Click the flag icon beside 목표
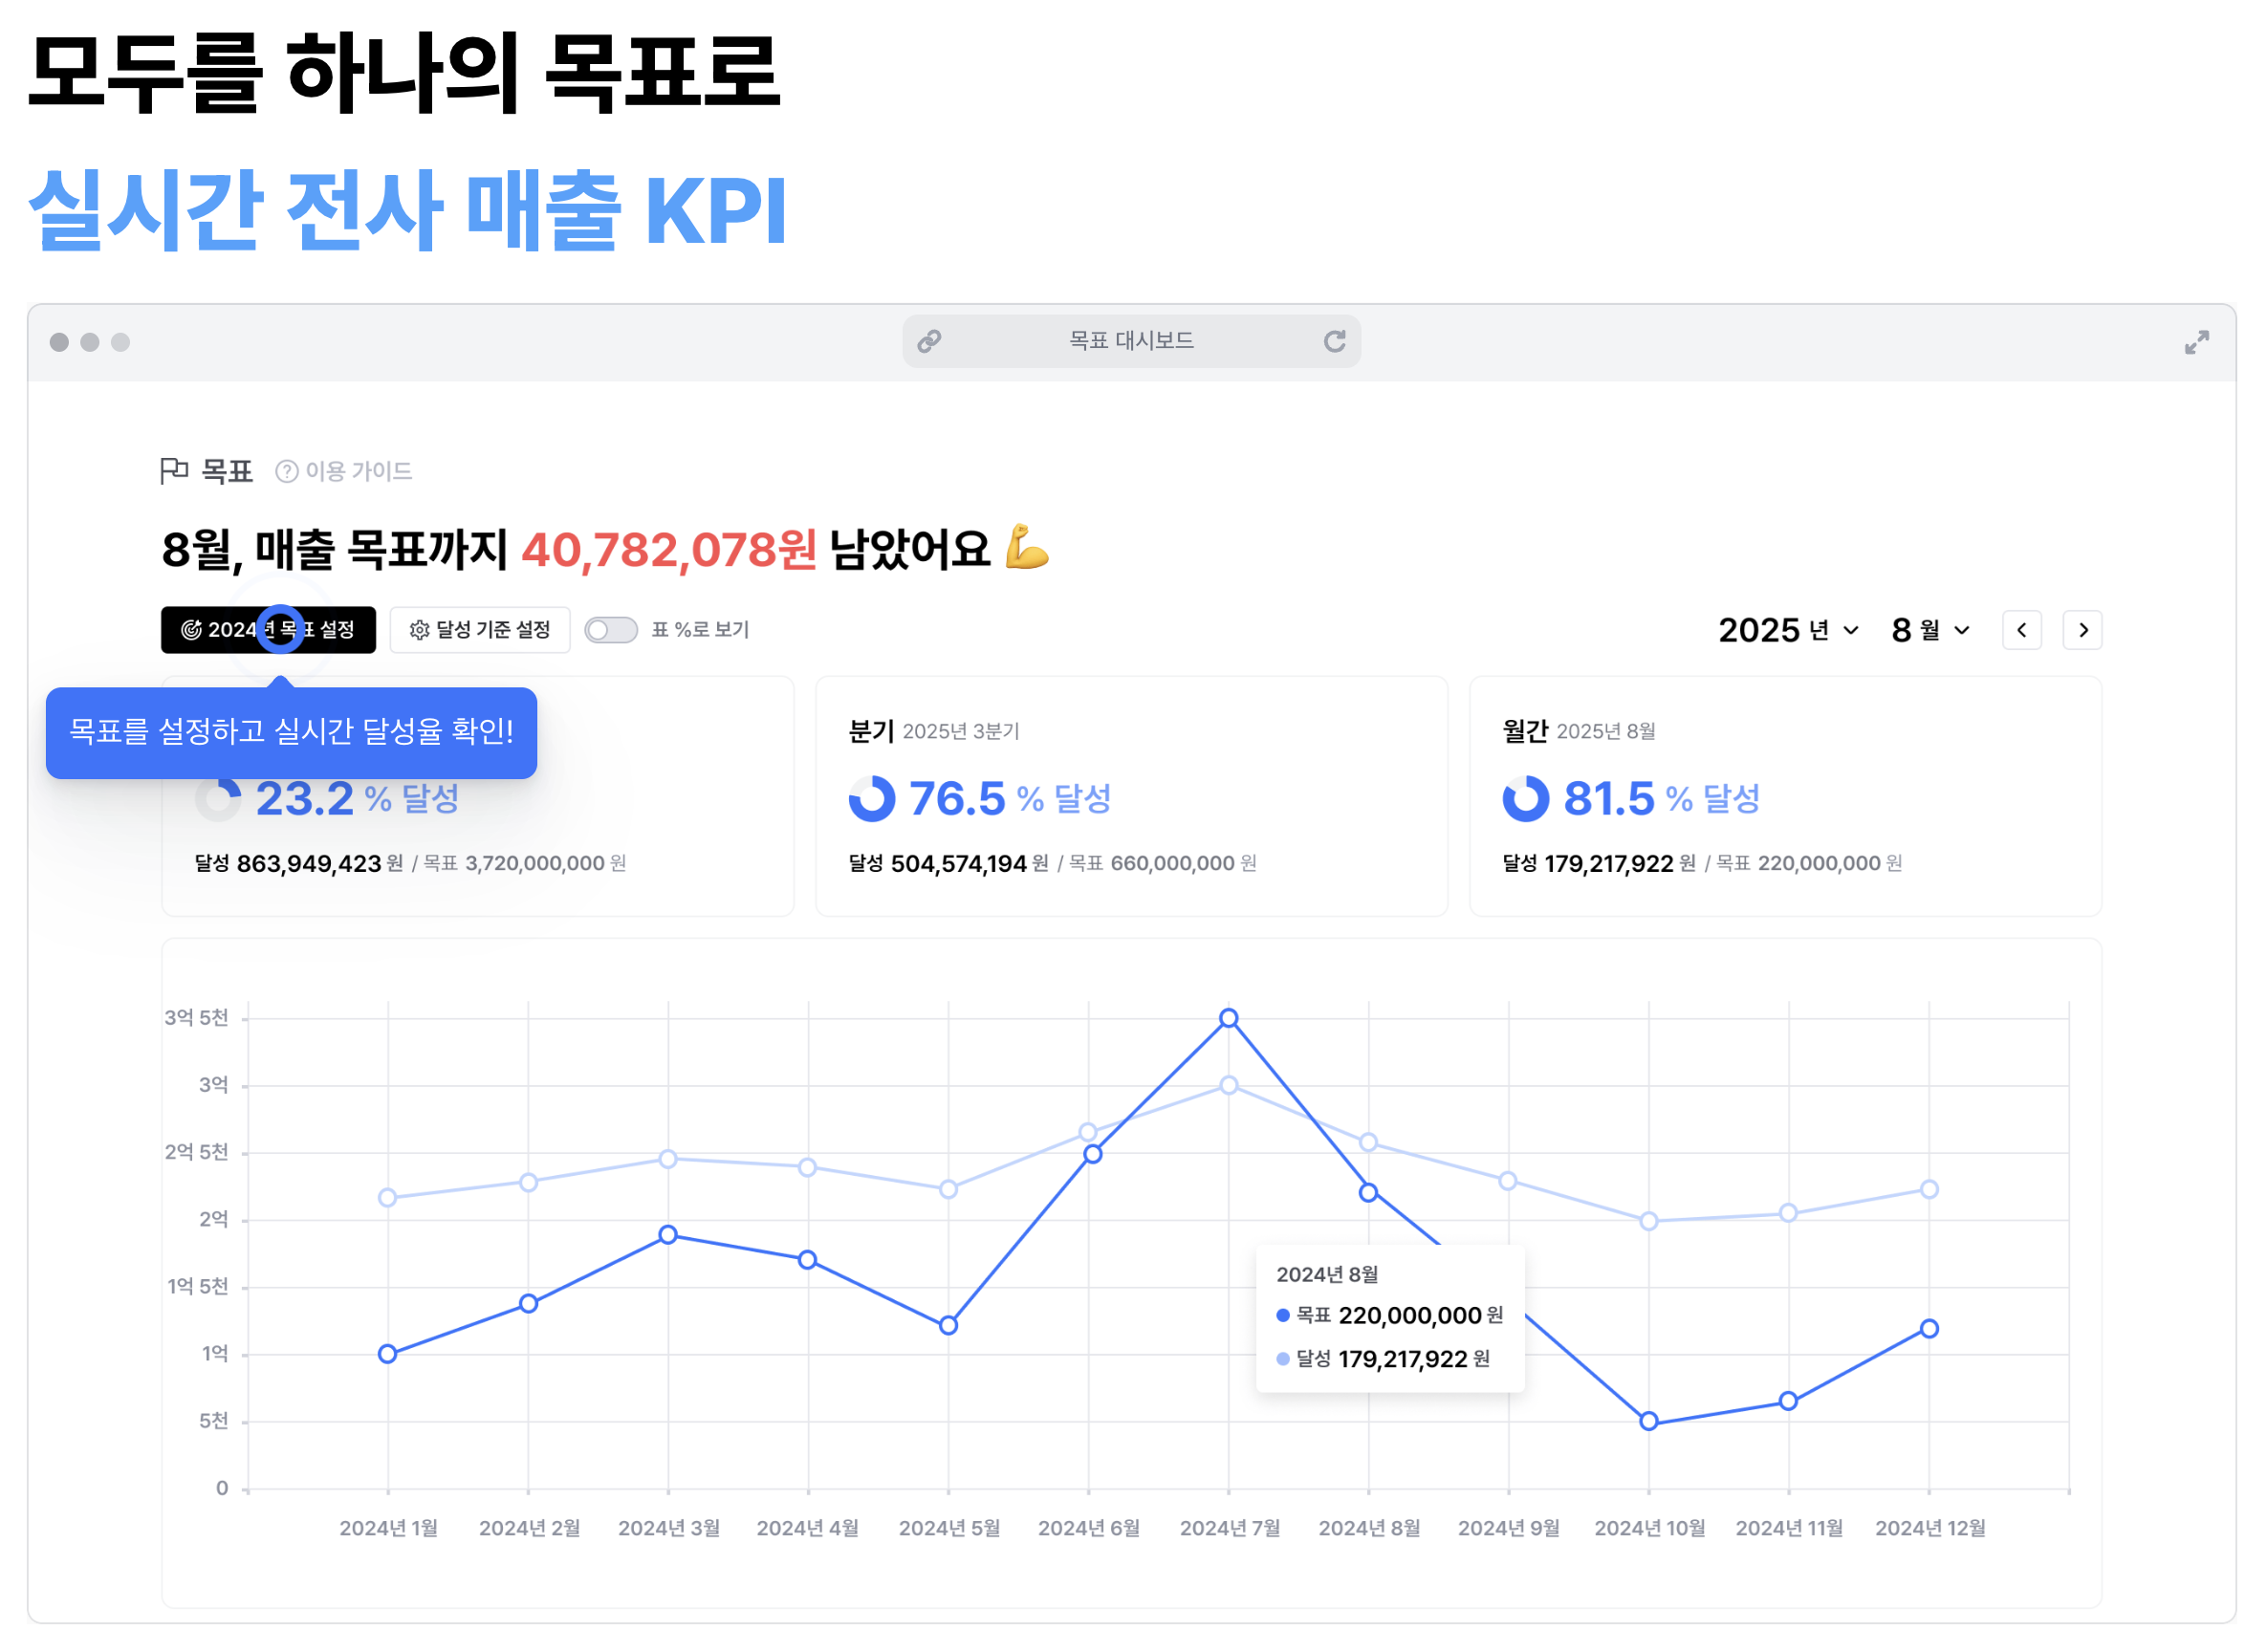This screenshot has height=1652, width=2266. tap(174, 471)
